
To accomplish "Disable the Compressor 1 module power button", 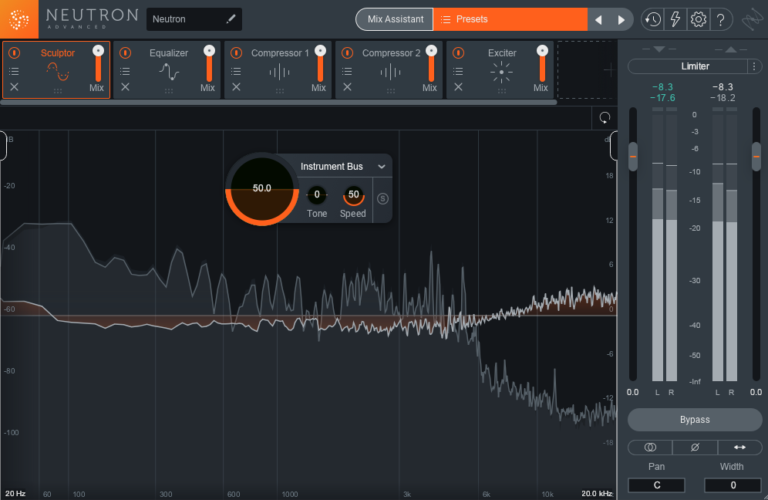I will 236,52.
